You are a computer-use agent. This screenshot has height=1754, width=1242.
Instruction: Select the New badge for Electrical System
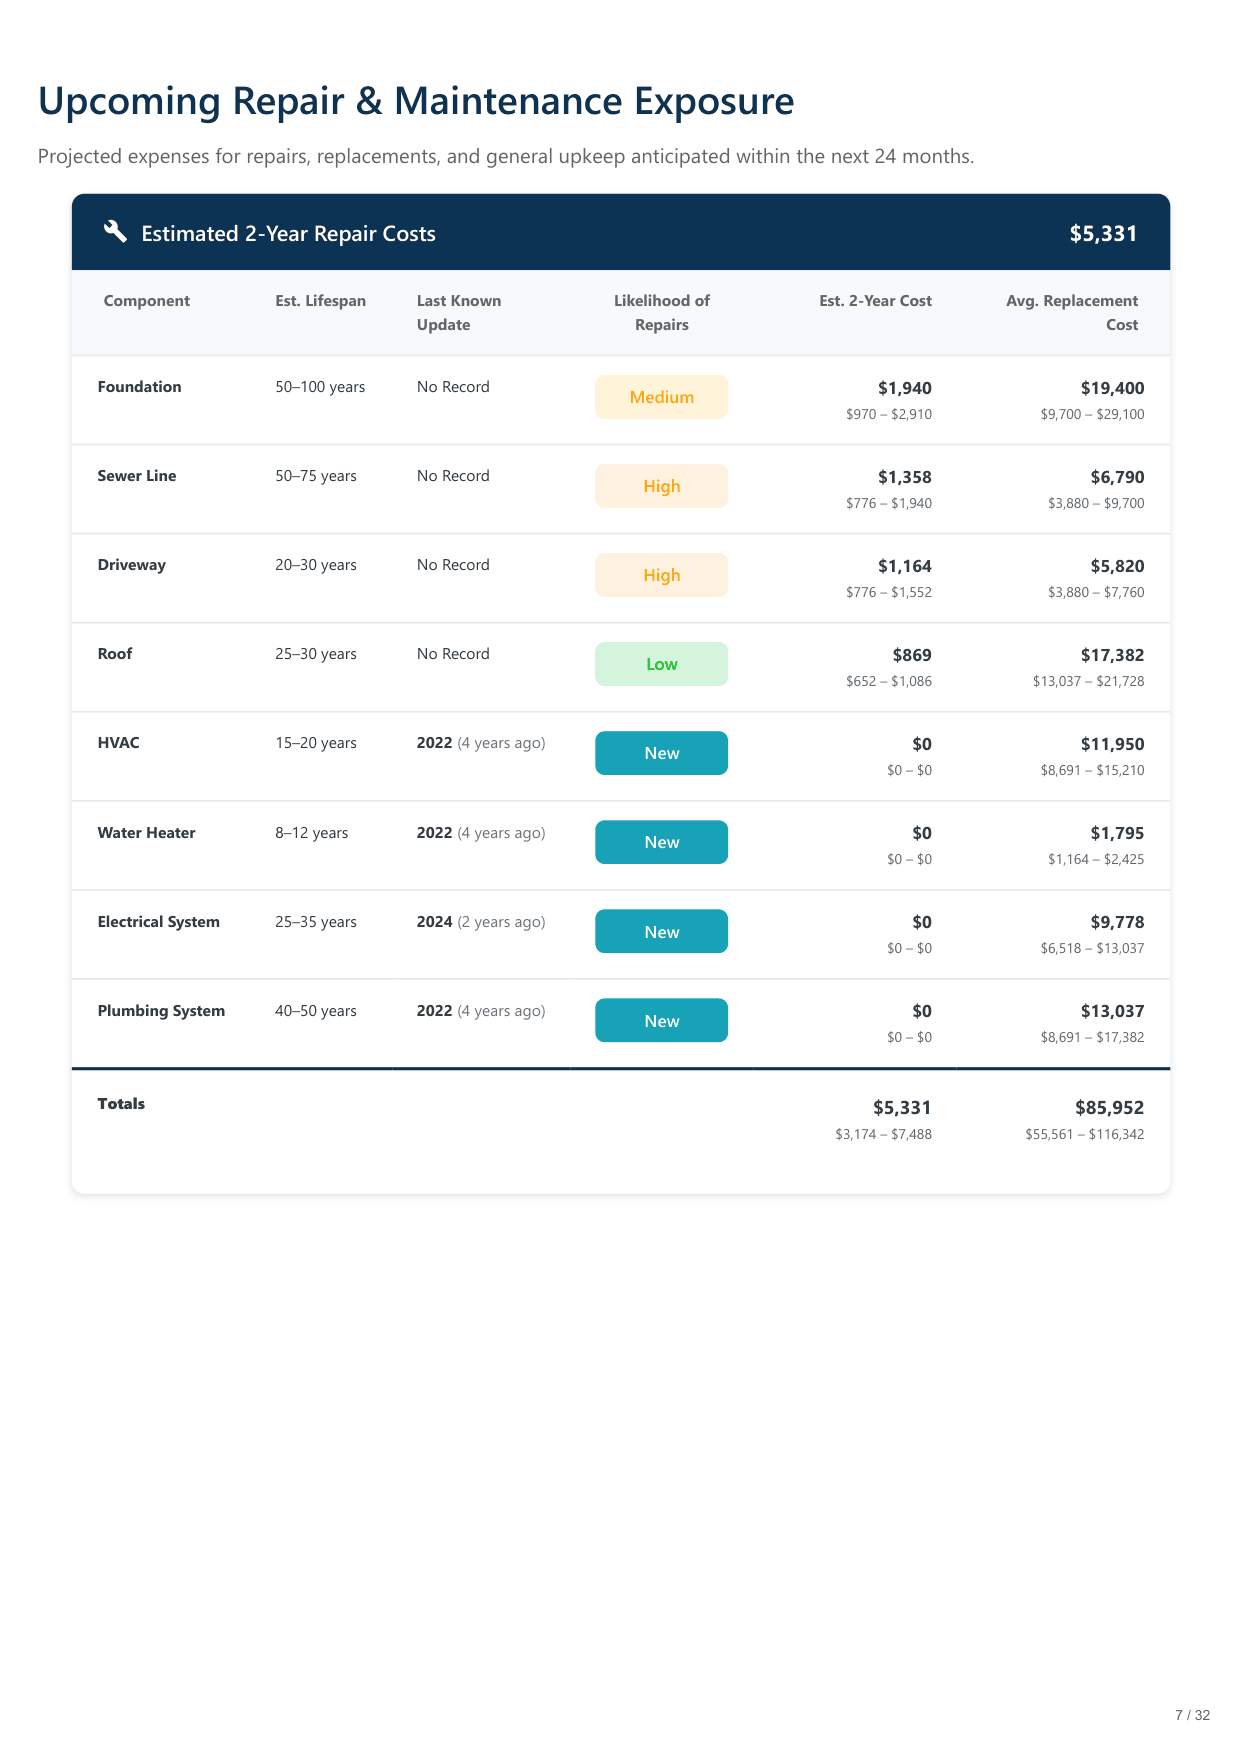661,932
